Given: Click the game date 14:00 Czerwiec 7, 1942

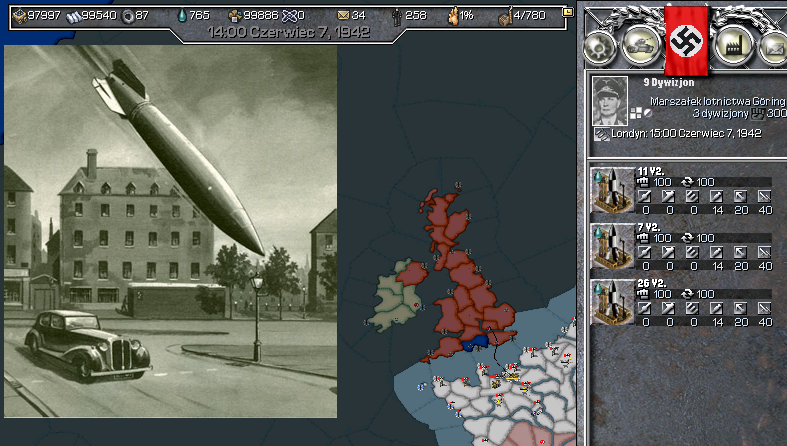Looking at the screenshot, I should tap(289, 32).
